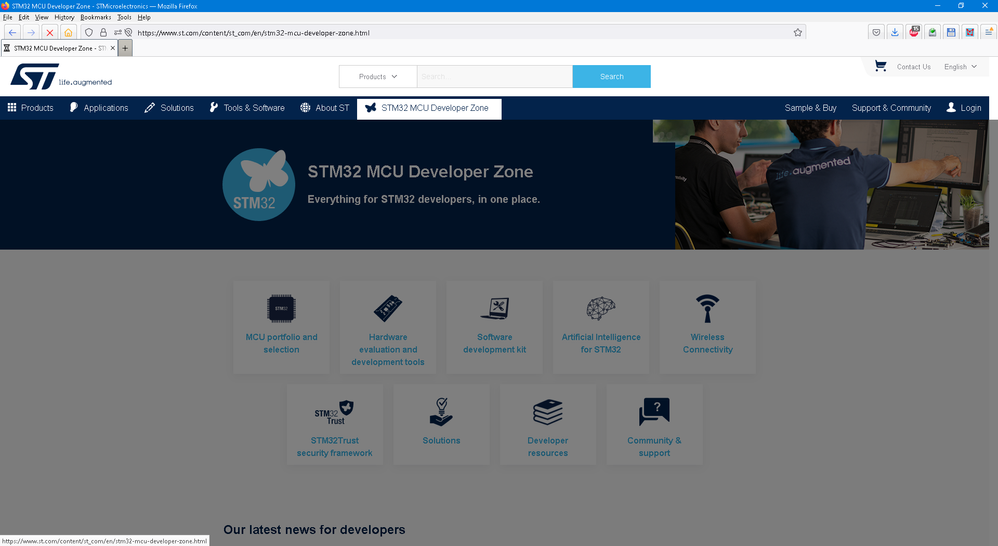Go back with the browser back arrow
998x546 pixels.
(x=12, y=32)
